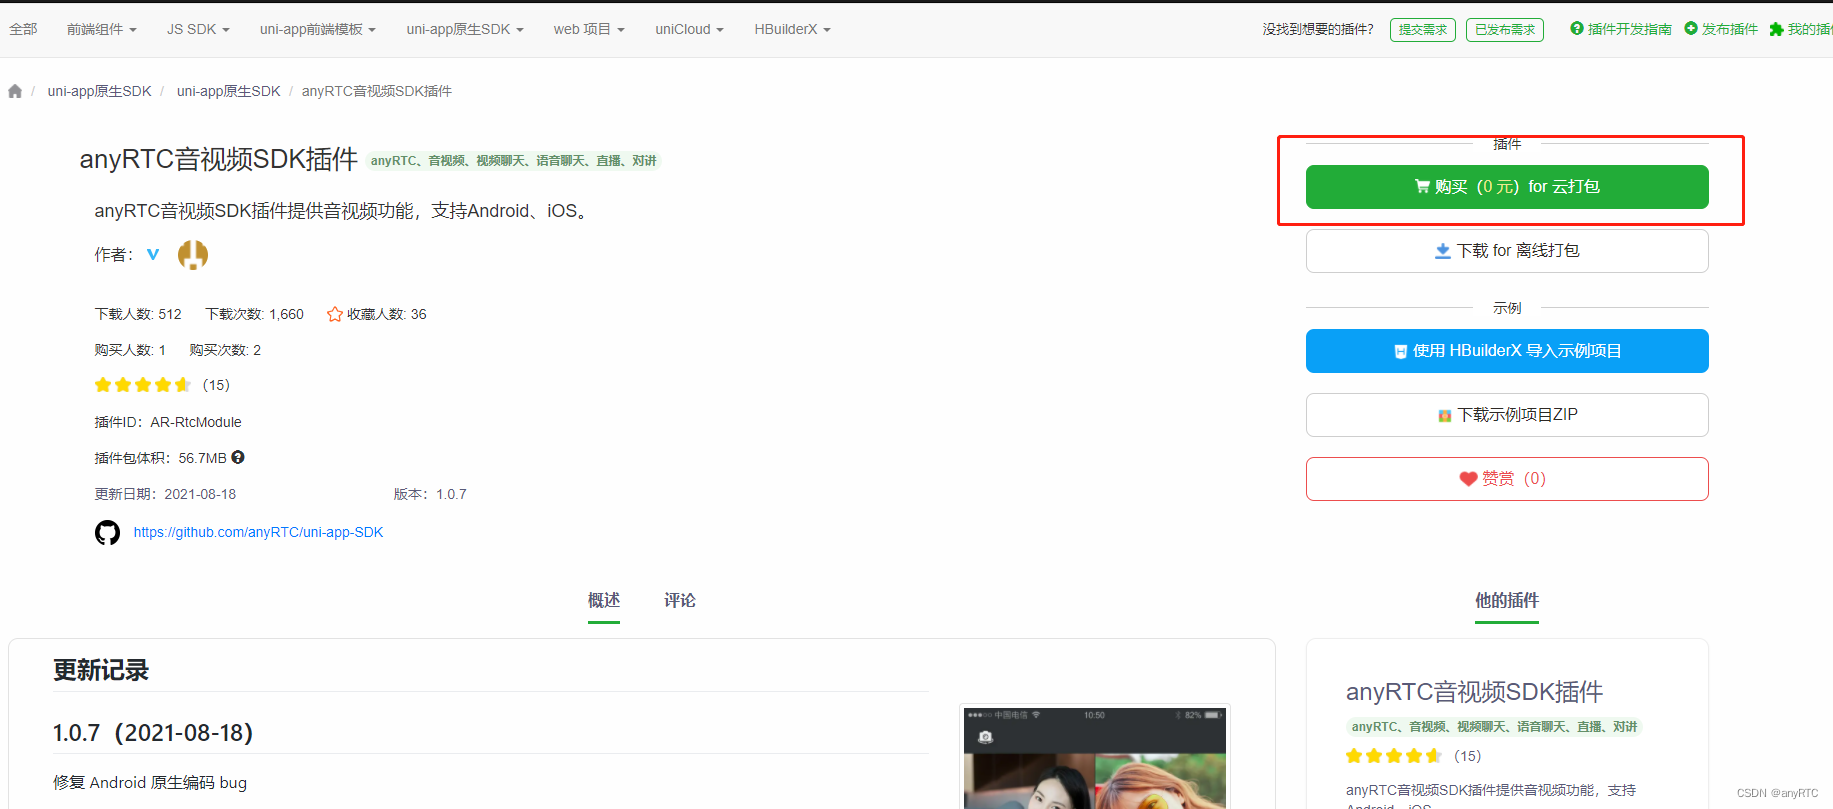Click the 插件ID: AR-RtcModule text

[168, 422]
